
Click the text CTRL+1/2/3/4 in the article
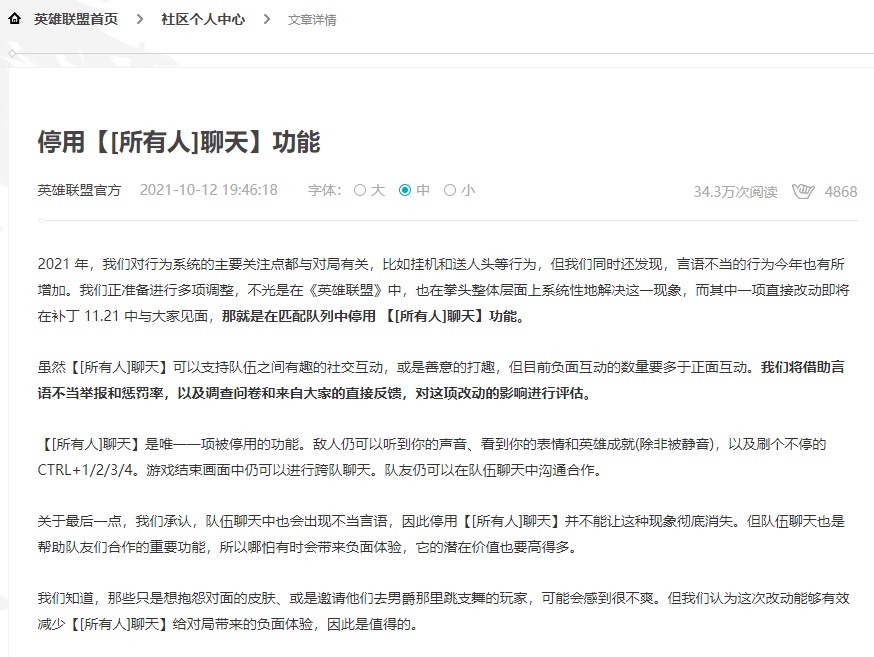[x=85, y=470]
